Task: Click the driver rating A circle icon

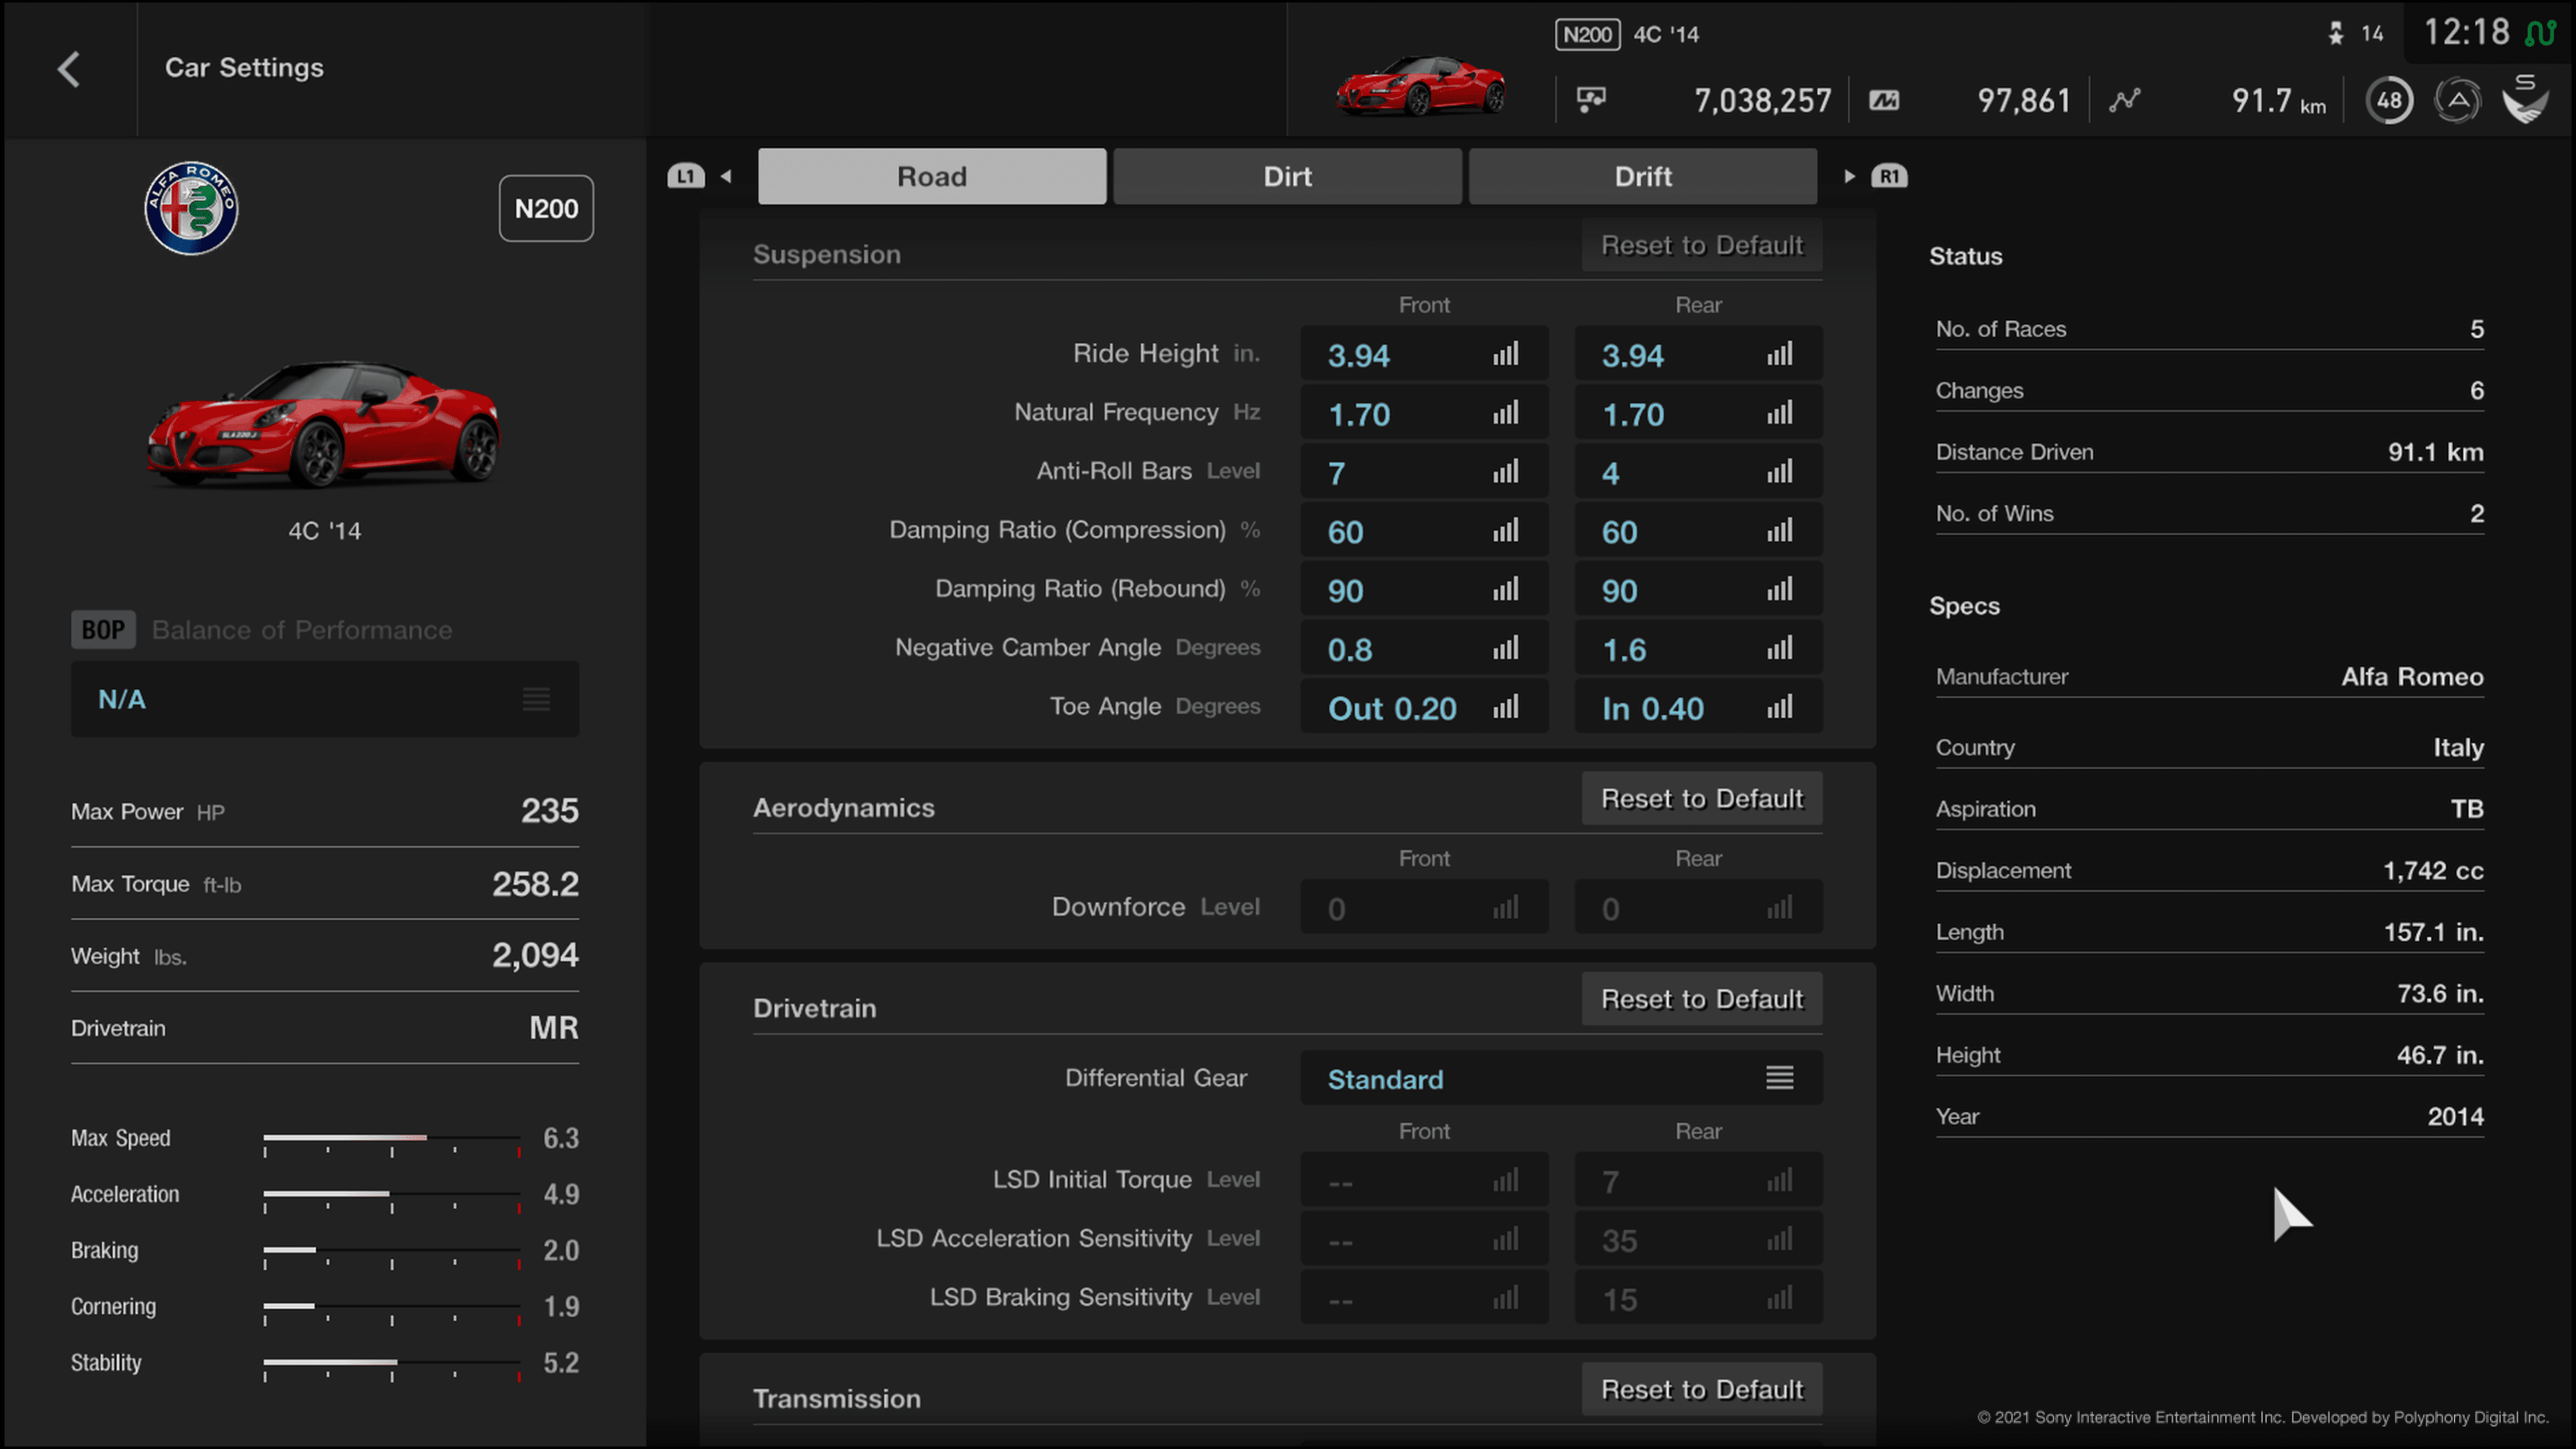Action: coord(2458,100)
